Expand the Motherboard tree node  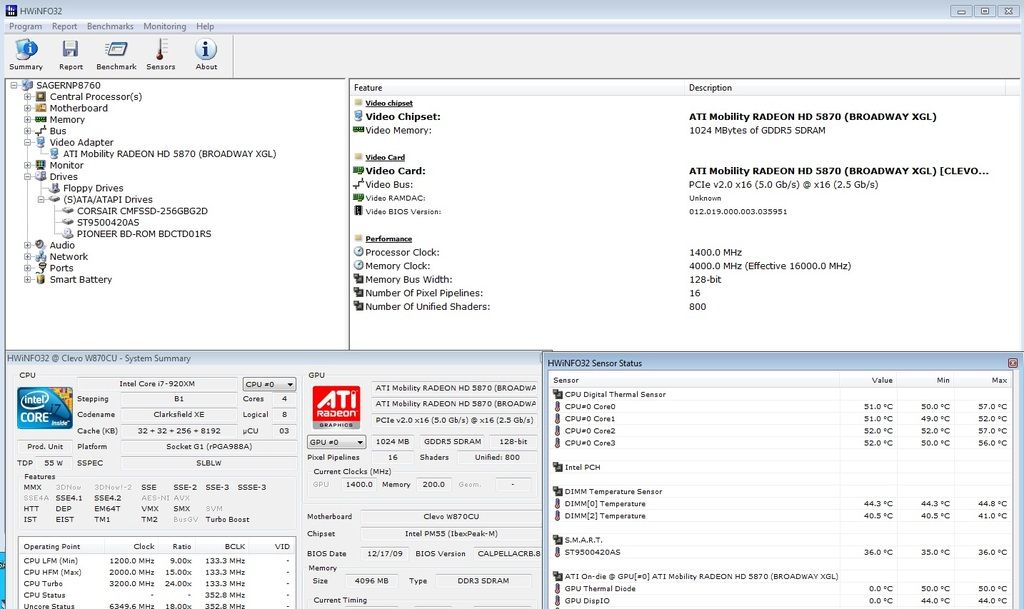(x=27, y=108)
